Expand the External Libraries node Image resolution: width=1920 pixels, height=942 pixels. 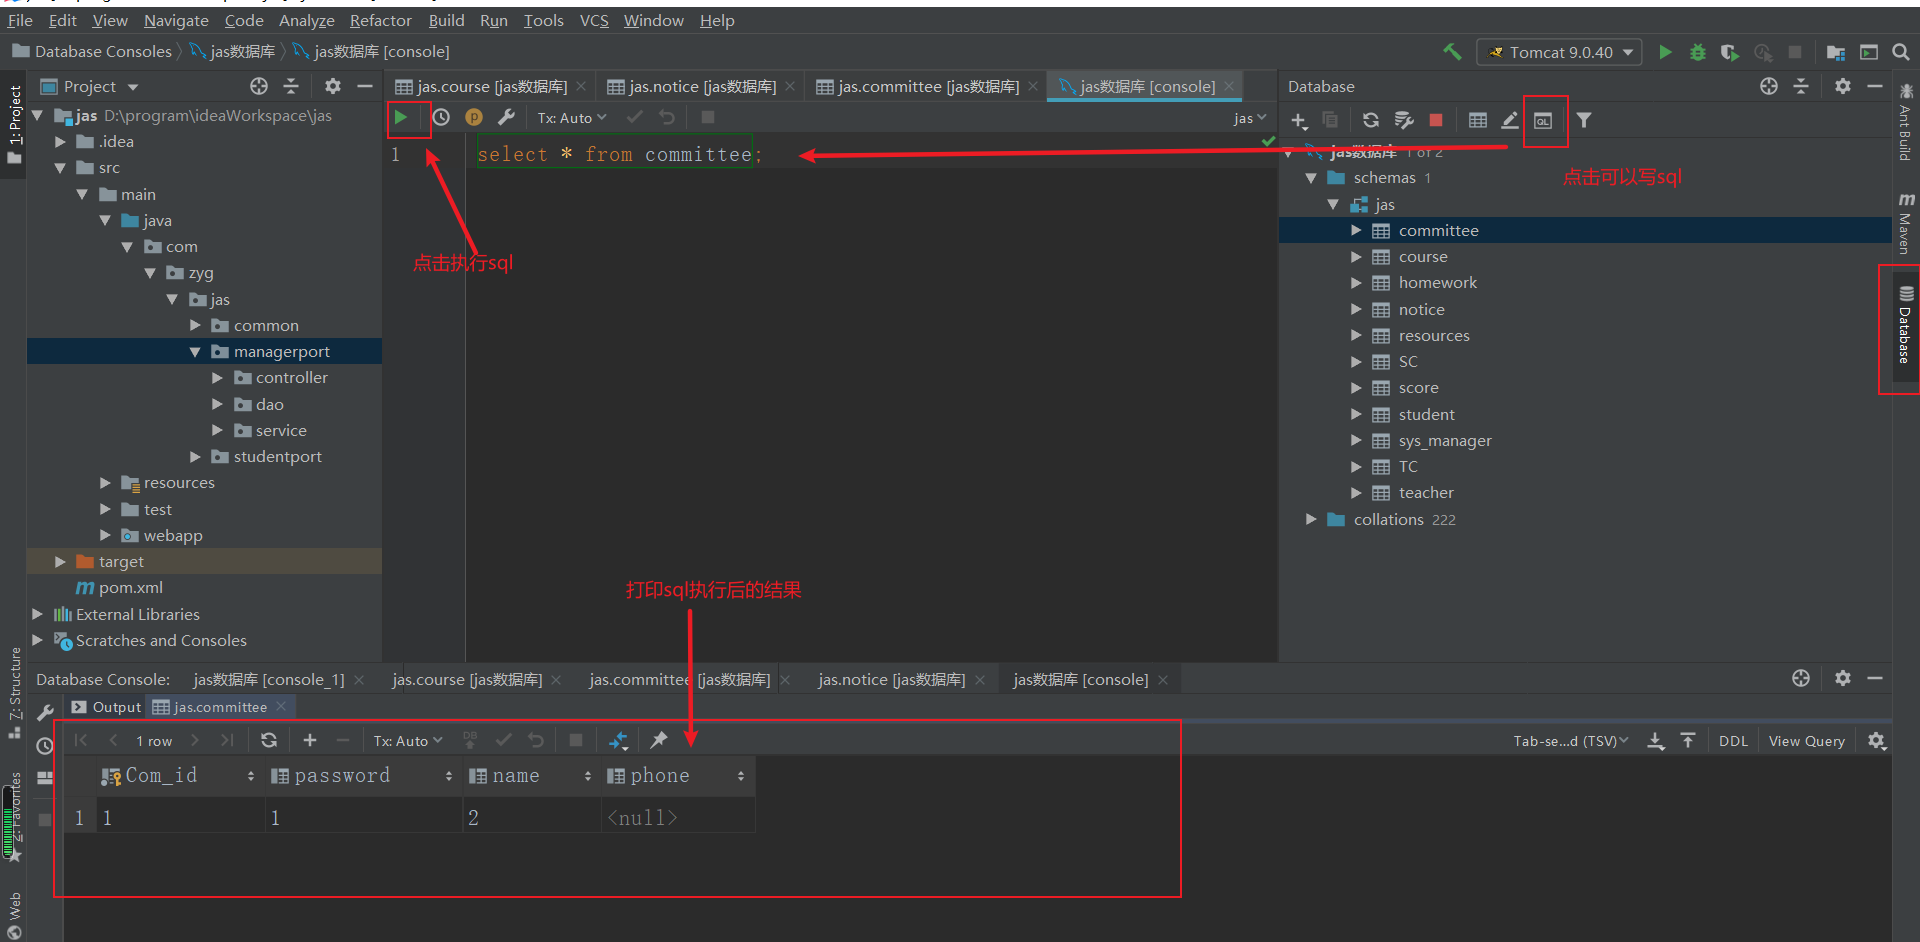38,614
